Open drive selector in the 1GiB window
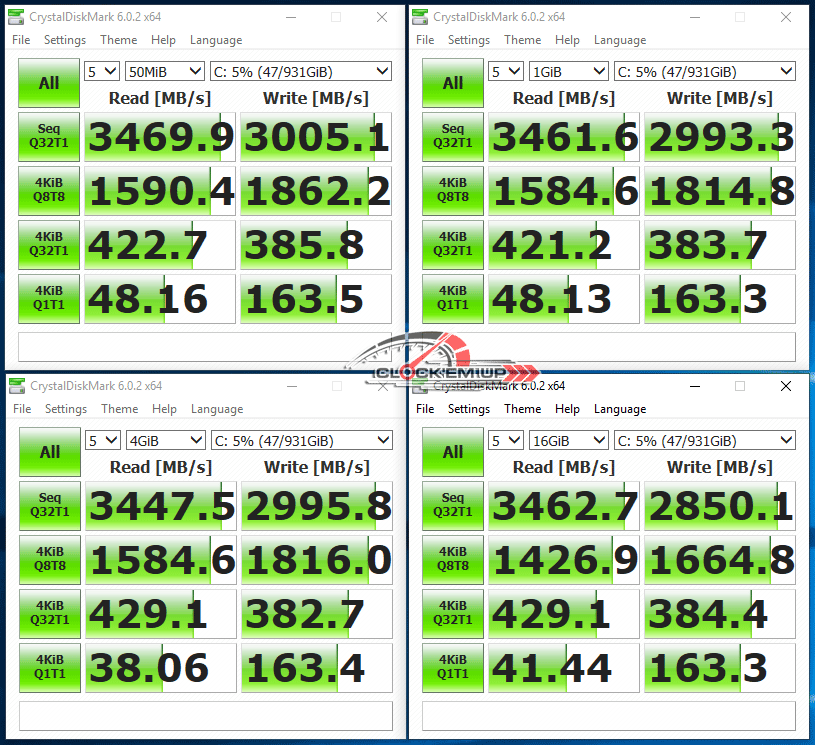Image resolution: width=815 pixels, height=745 pixels. pos(704,71)
